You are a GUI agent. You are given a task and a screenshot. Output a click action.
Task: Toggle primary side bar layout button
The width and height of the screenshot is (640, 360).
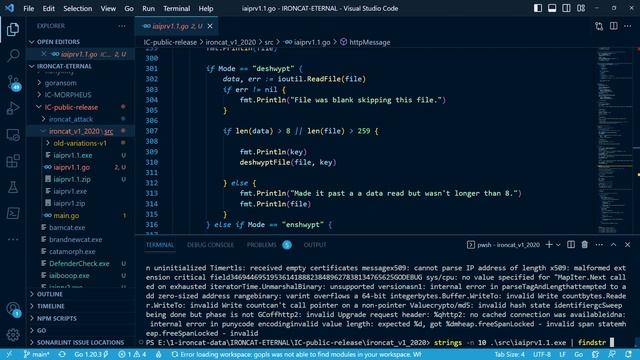(x=538, y=8)
